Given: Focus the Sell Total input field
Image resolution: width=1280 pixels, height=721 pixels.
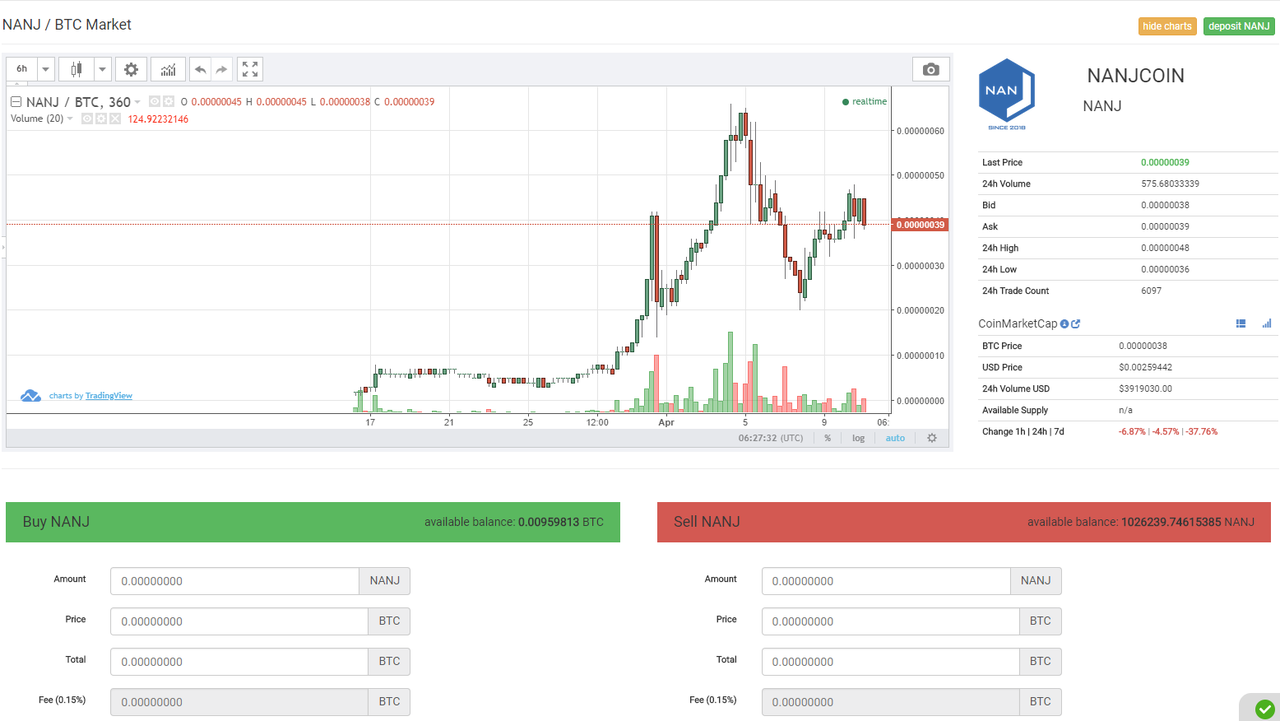Looking at the screenshot, I should click(x=891, y=661).
